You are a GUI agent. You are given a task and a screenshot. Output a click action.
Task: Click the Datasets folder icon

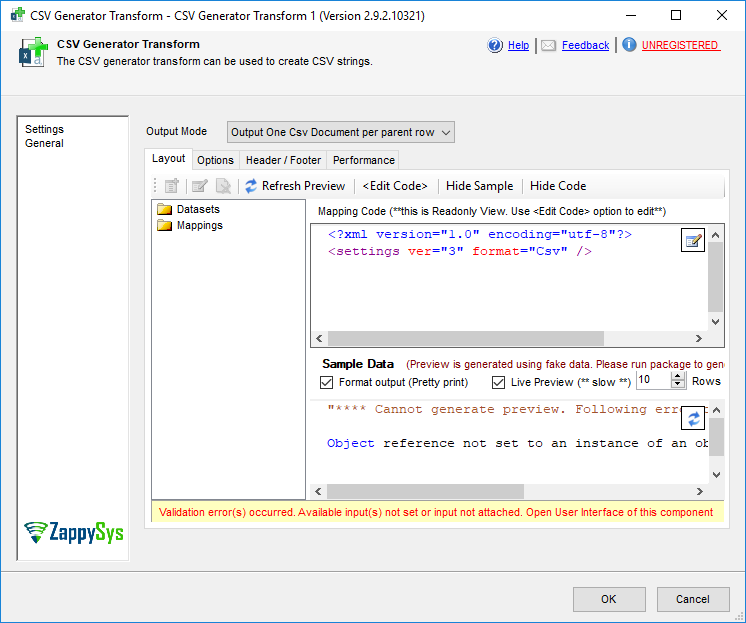coord(164,209)
